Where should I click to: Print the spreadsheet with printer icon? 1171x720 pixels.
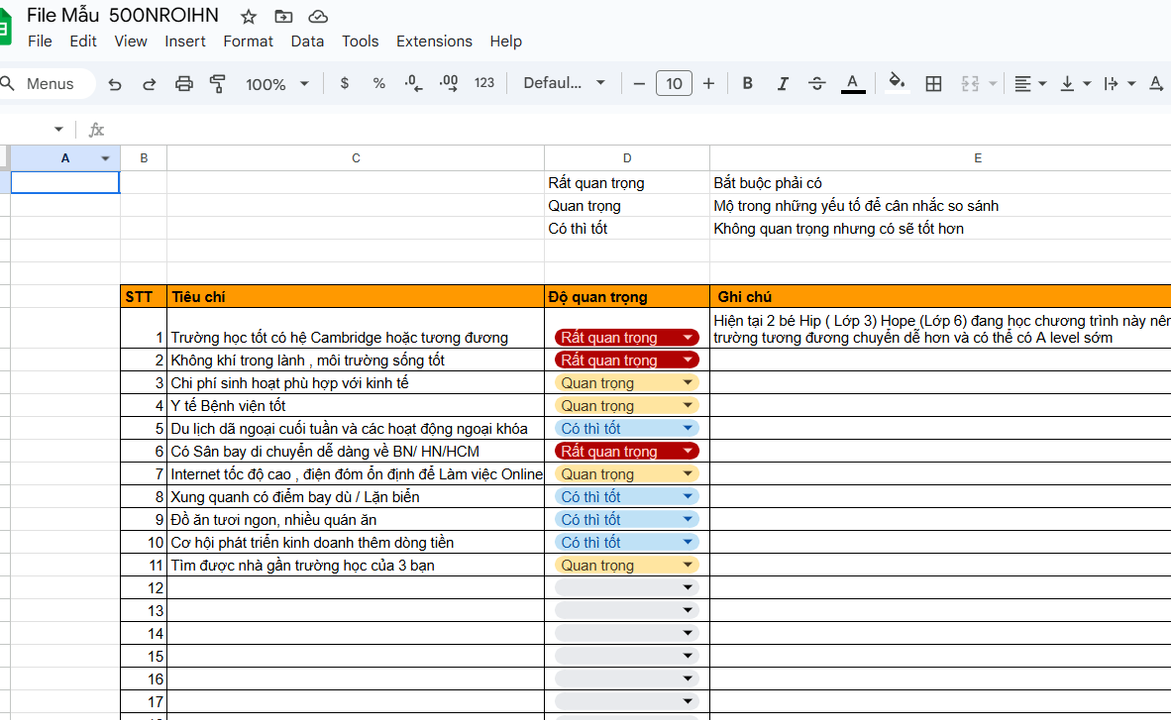point(184,84)
